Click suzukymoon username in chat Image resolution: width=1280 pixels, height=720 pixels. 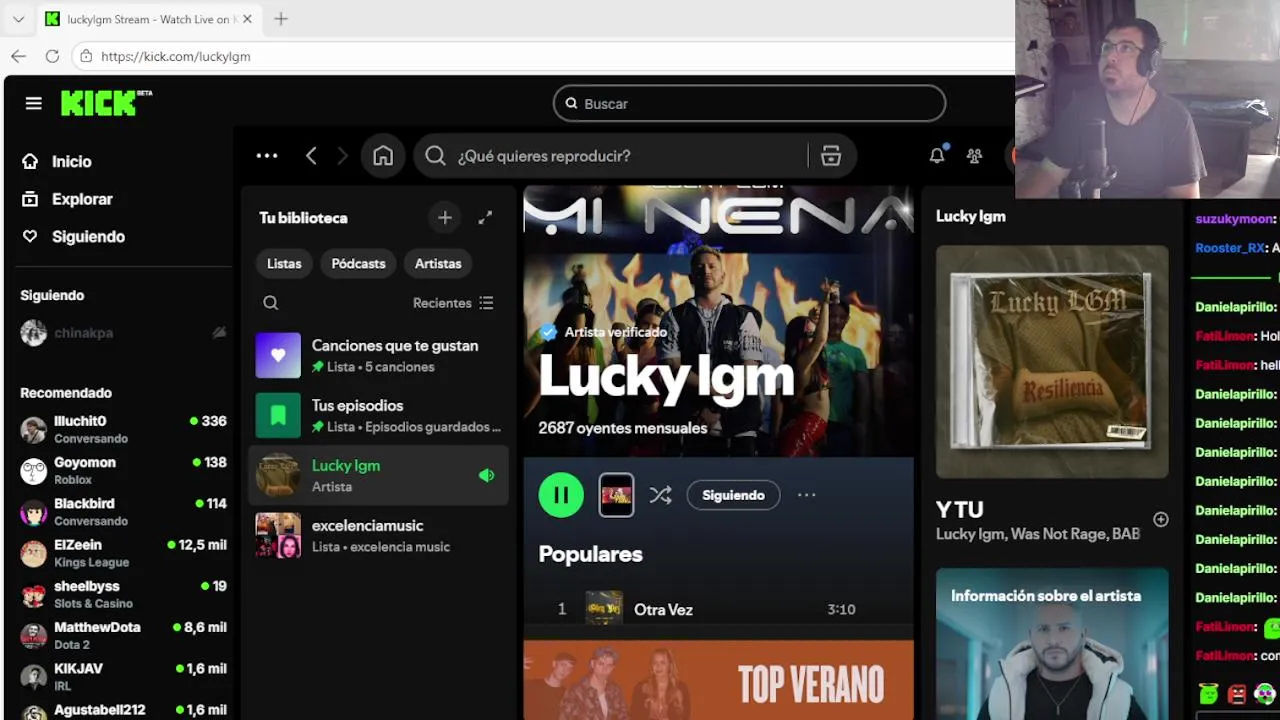(x=1234, y=219)
